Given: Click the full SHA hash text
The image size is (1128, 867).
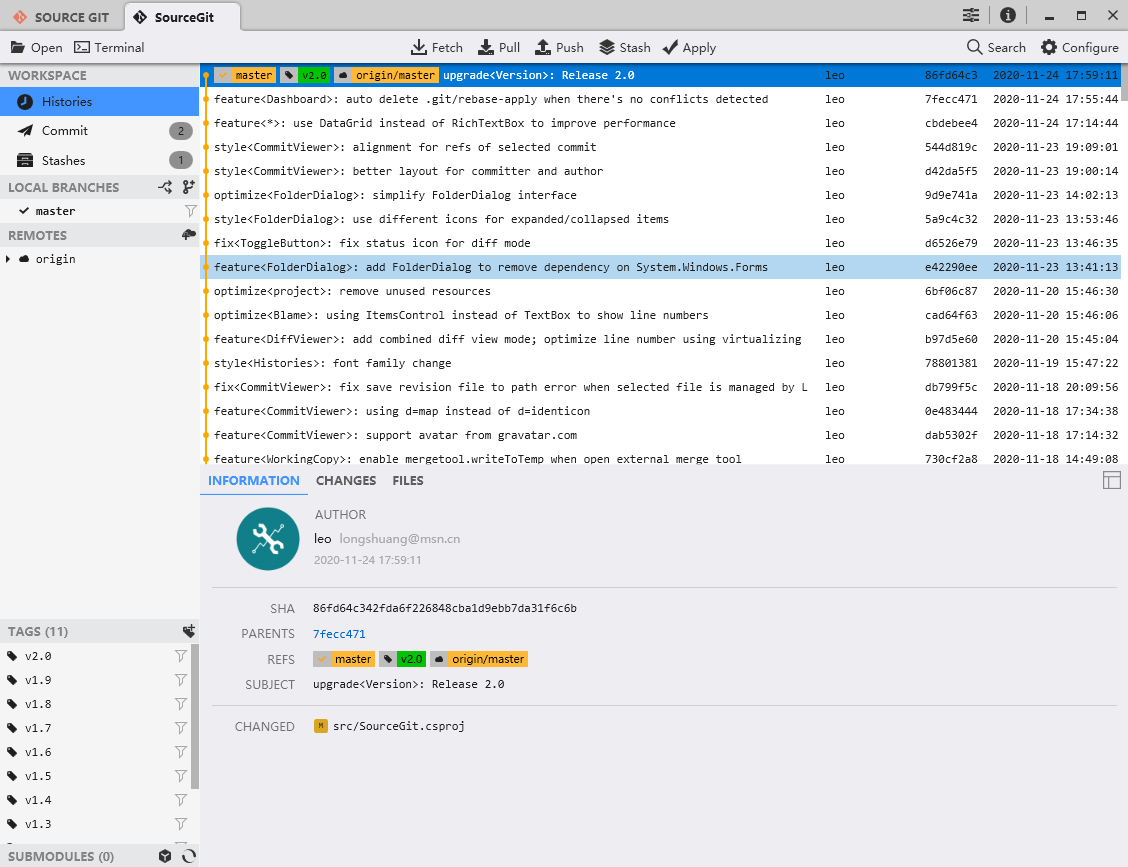Looking at the screenshot, I should pyautogui.click(x=445, y=608).
